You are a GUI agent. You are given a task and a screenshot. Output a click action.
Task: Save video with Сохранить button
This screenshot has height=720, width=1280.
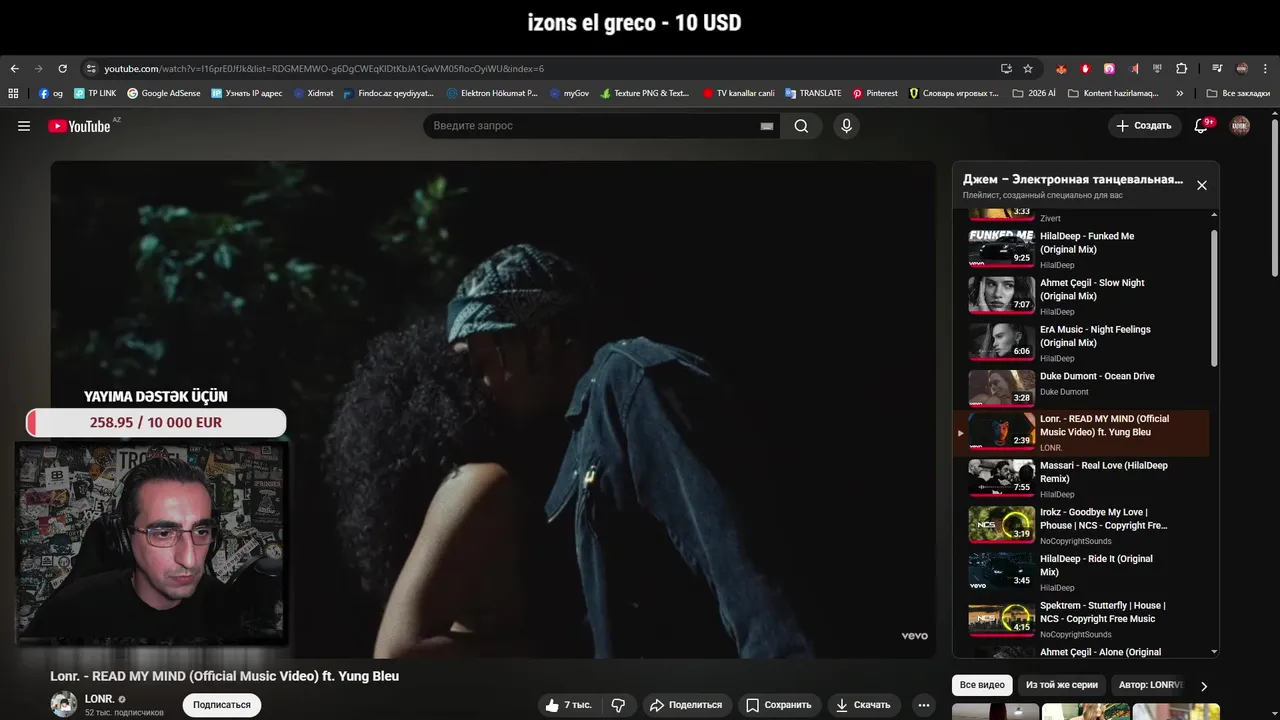[x=779, y=705]
